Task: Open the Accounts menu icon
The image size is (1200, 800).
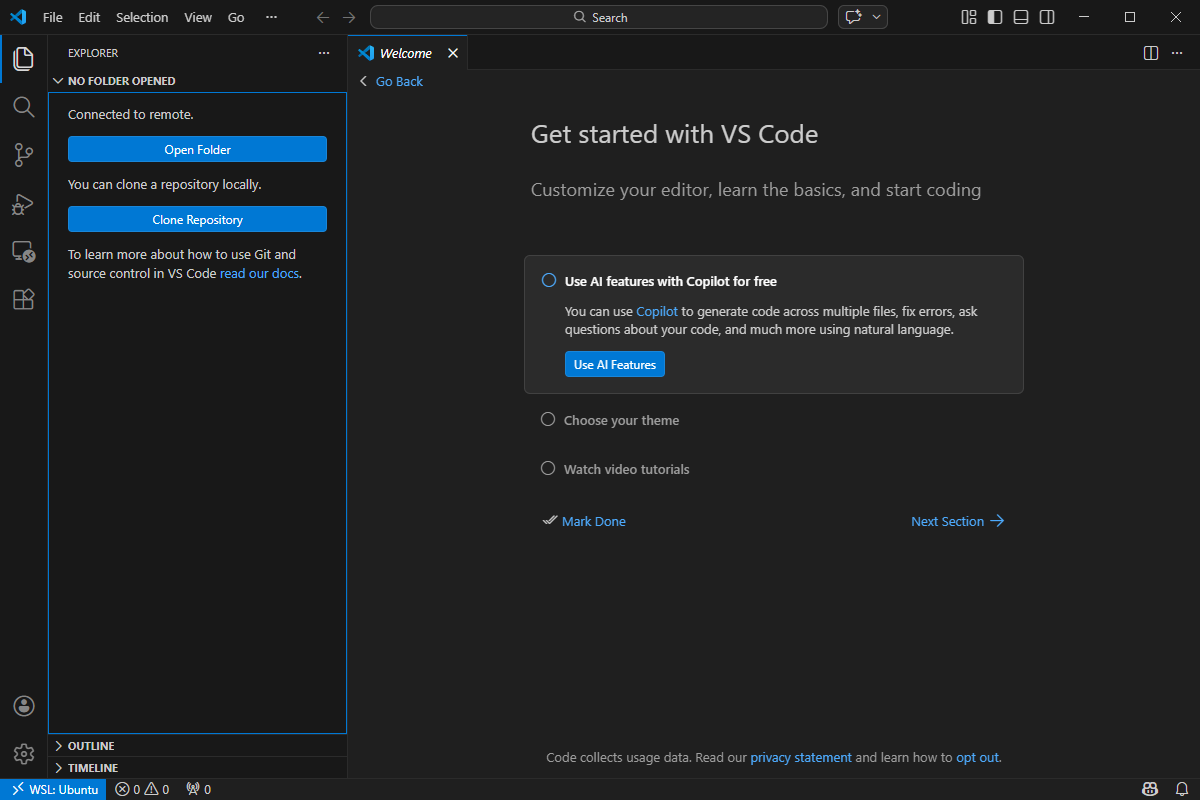Action: tap(24, 706)
